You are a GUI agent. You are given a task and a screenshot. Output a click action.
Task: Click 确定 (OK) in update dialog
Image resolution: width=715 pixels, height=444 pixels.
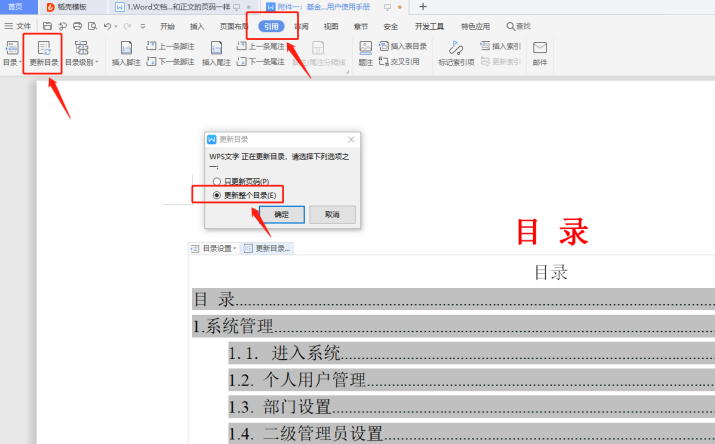pos(281,215)
